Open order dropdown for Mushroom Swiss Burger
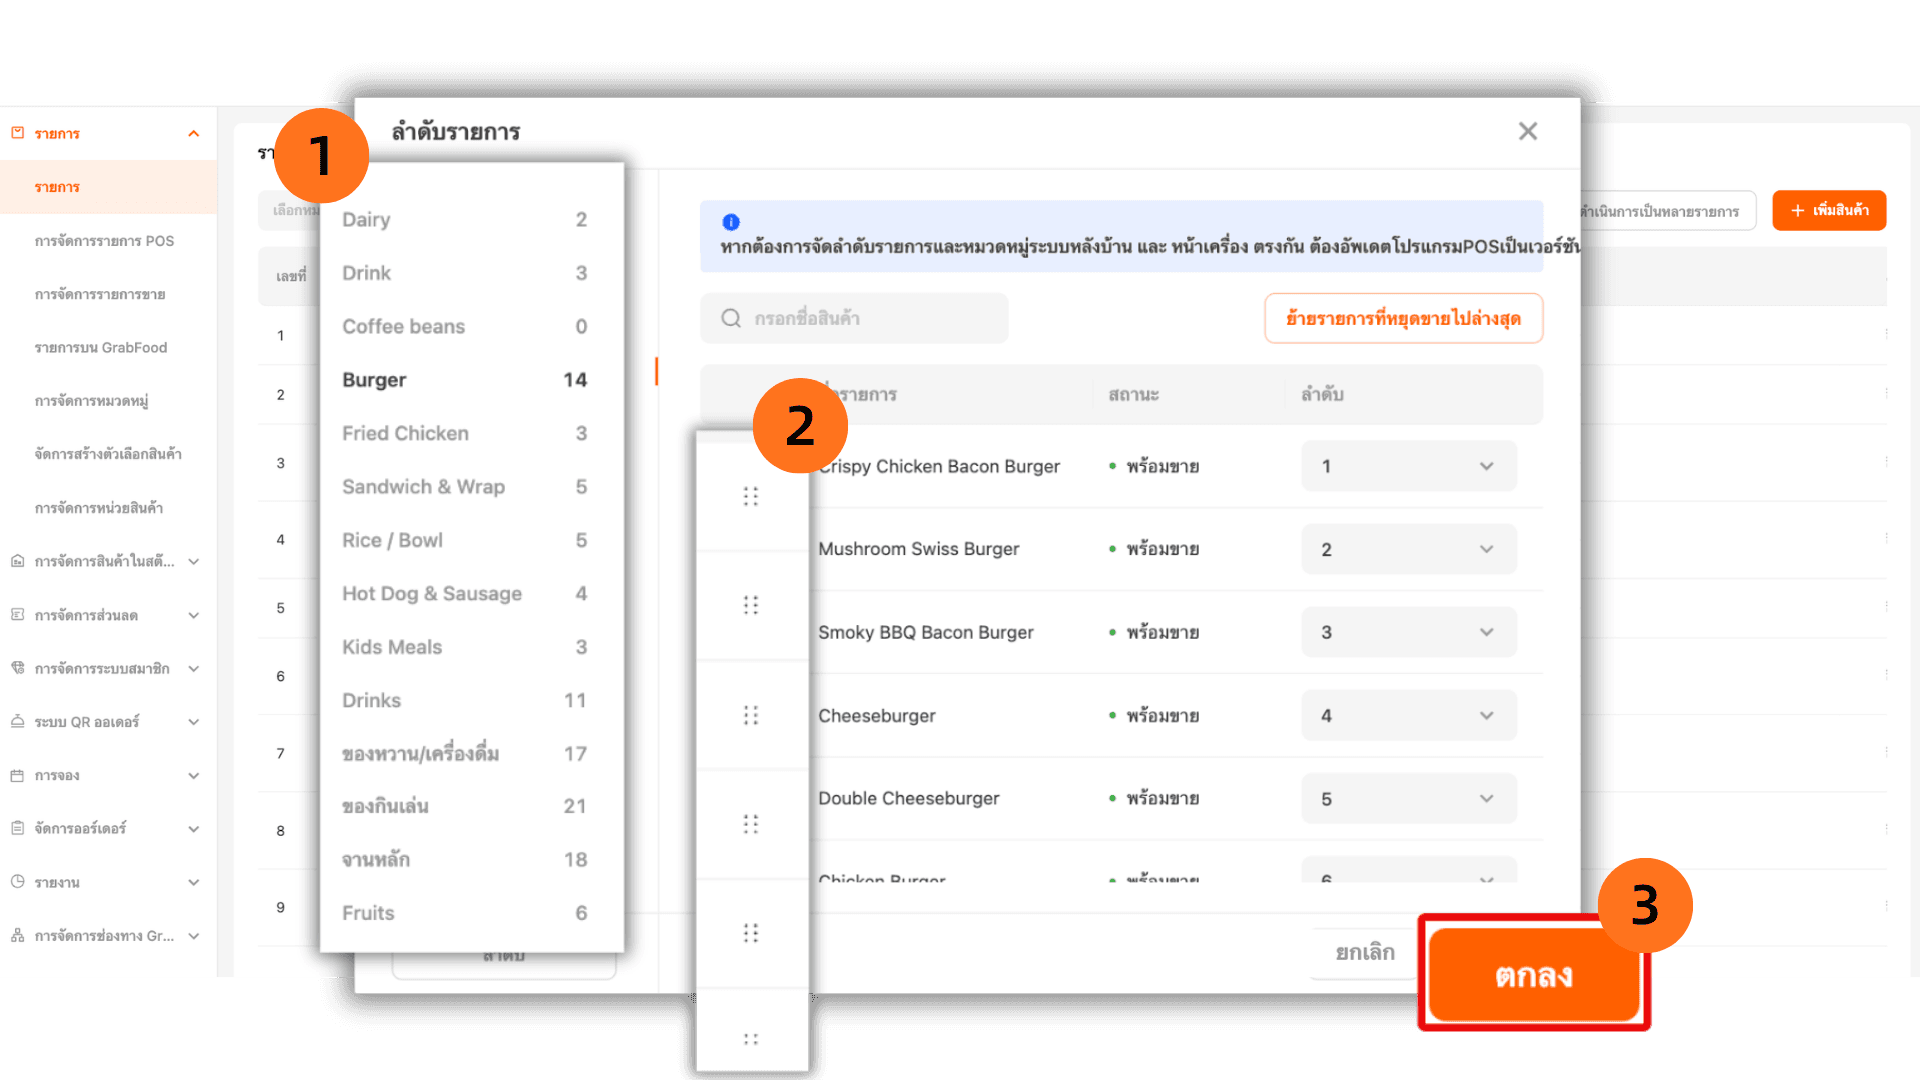 coord(1408,549)
